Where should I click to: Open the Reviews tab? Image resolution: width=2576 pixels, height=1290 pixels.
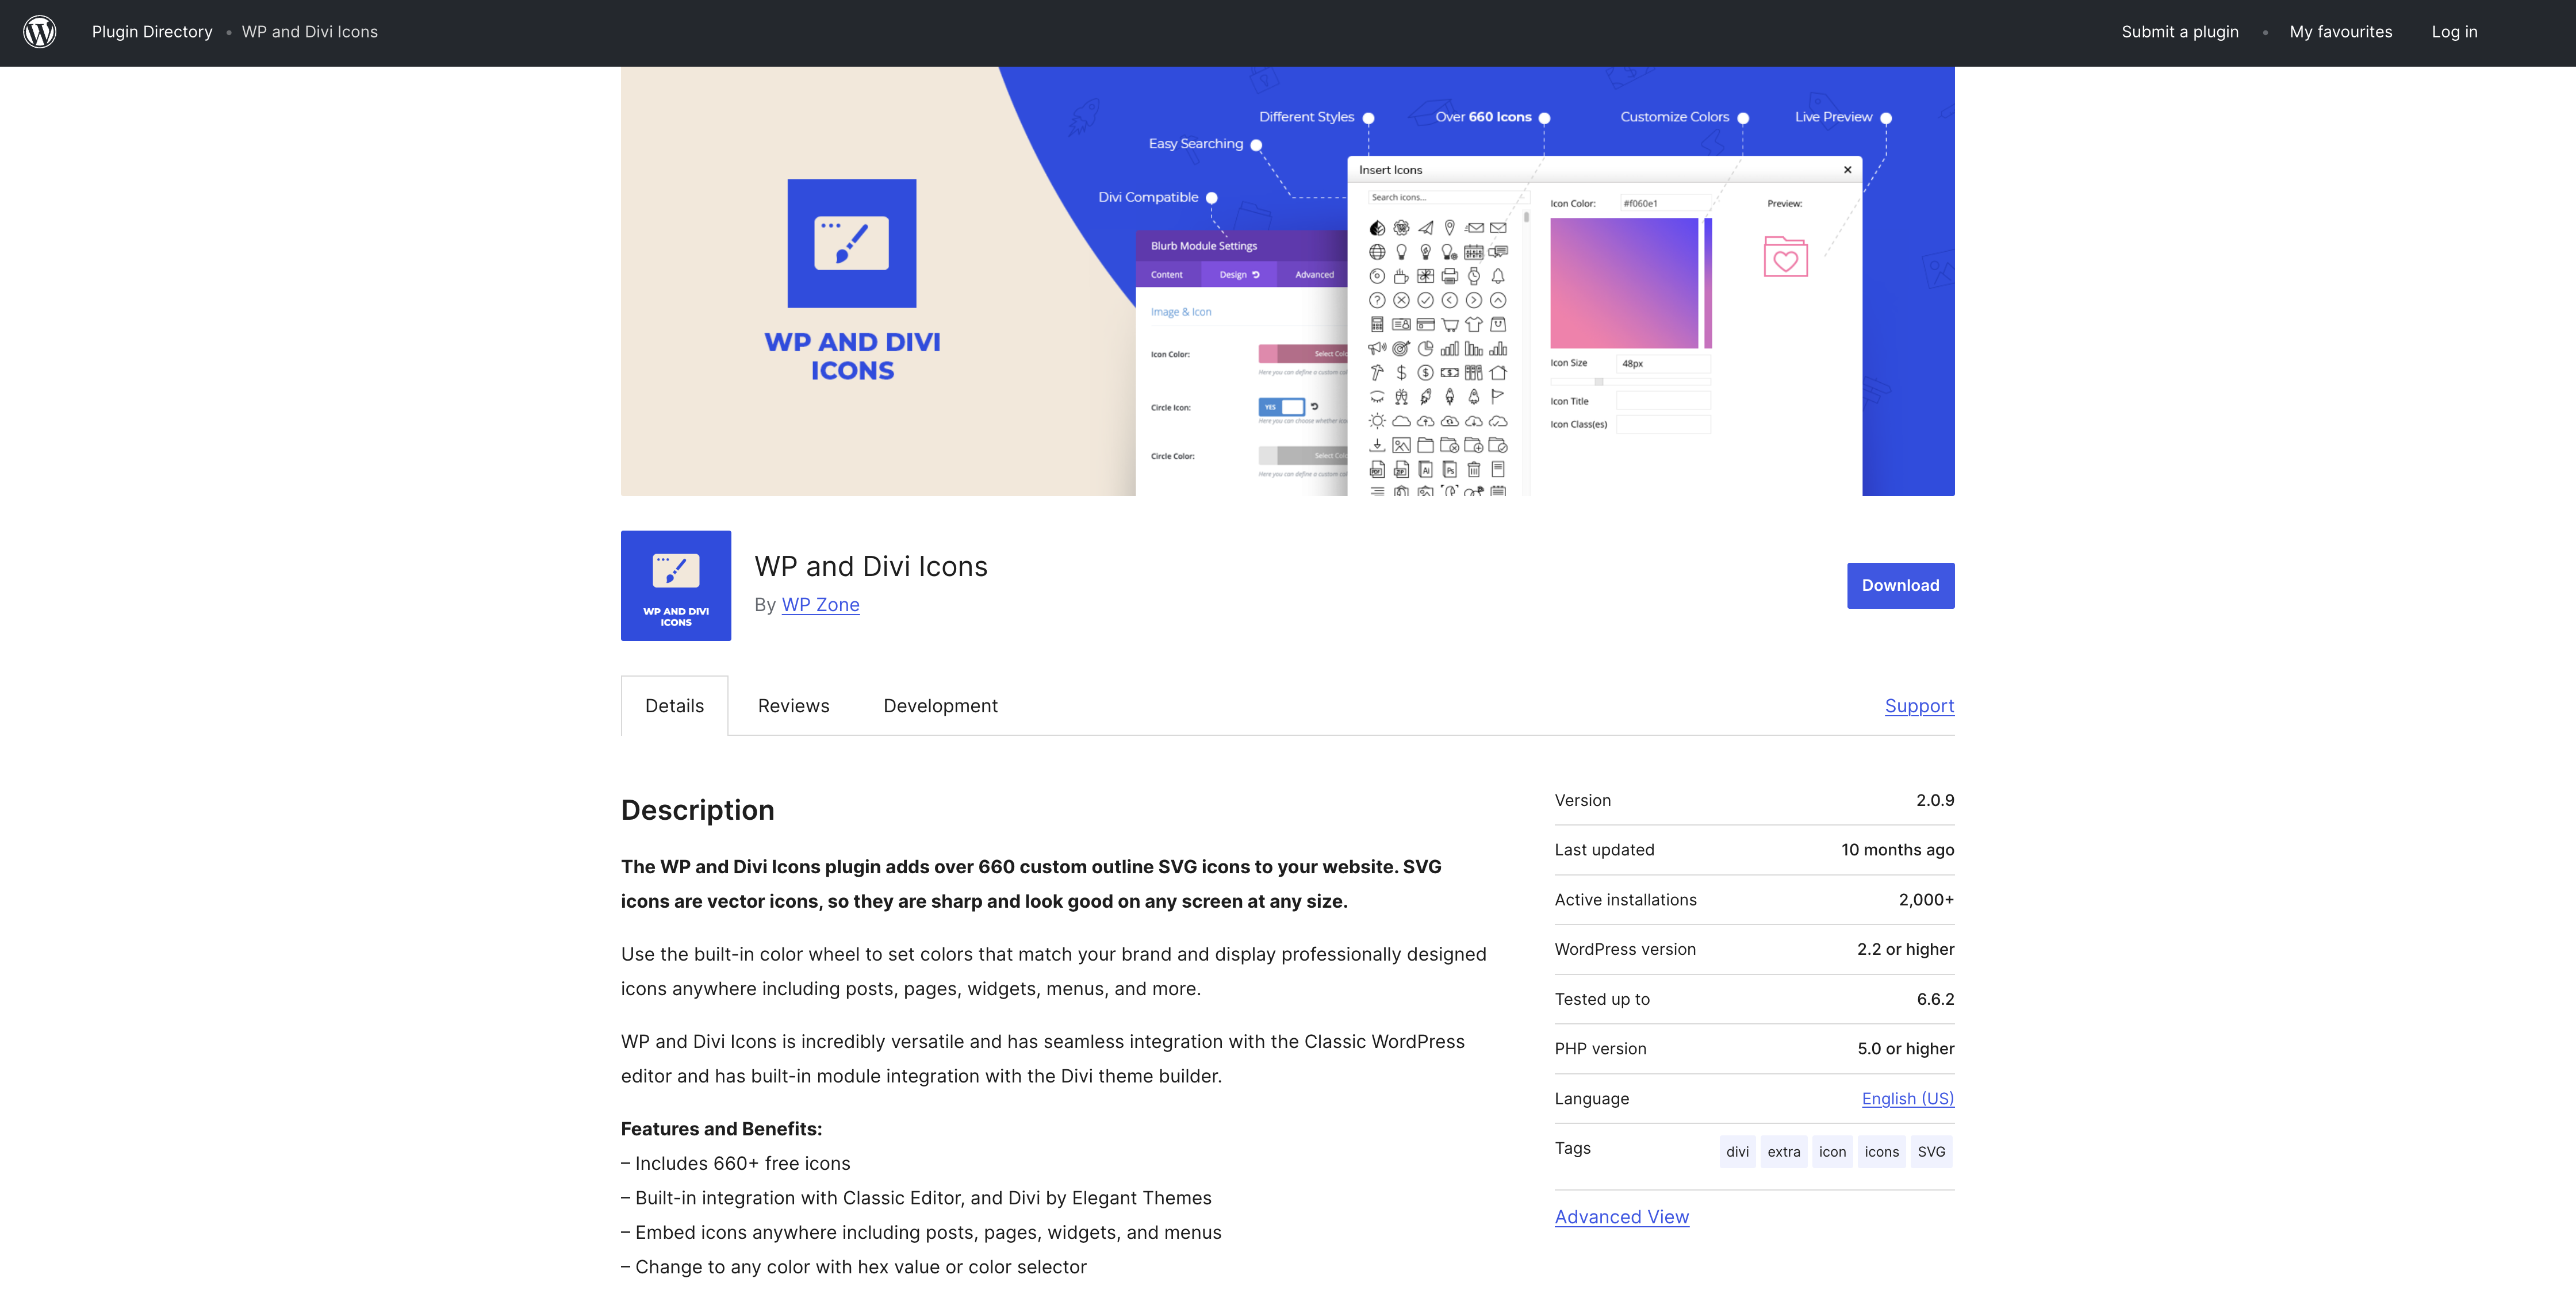click(793, 706)
